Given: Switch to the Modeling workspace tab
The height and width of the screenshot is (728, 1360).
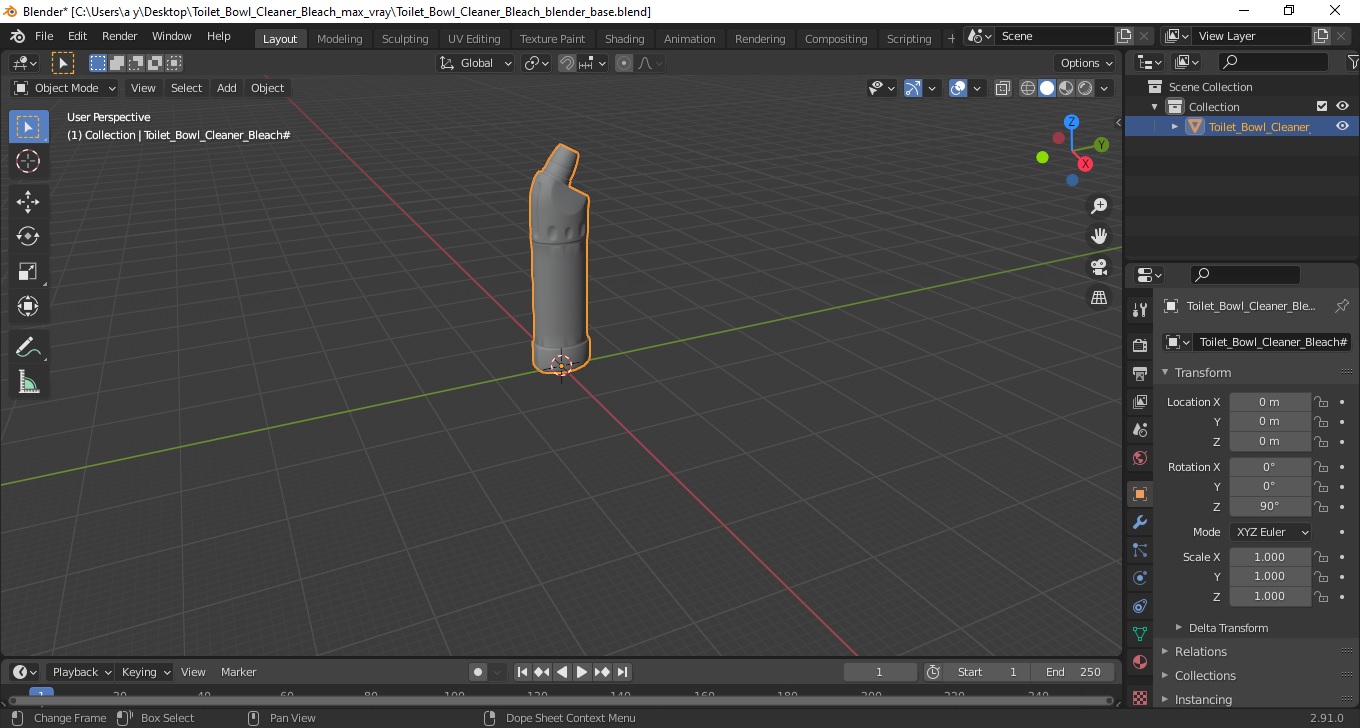Looking at the screenshot, I should click(339, 39).
